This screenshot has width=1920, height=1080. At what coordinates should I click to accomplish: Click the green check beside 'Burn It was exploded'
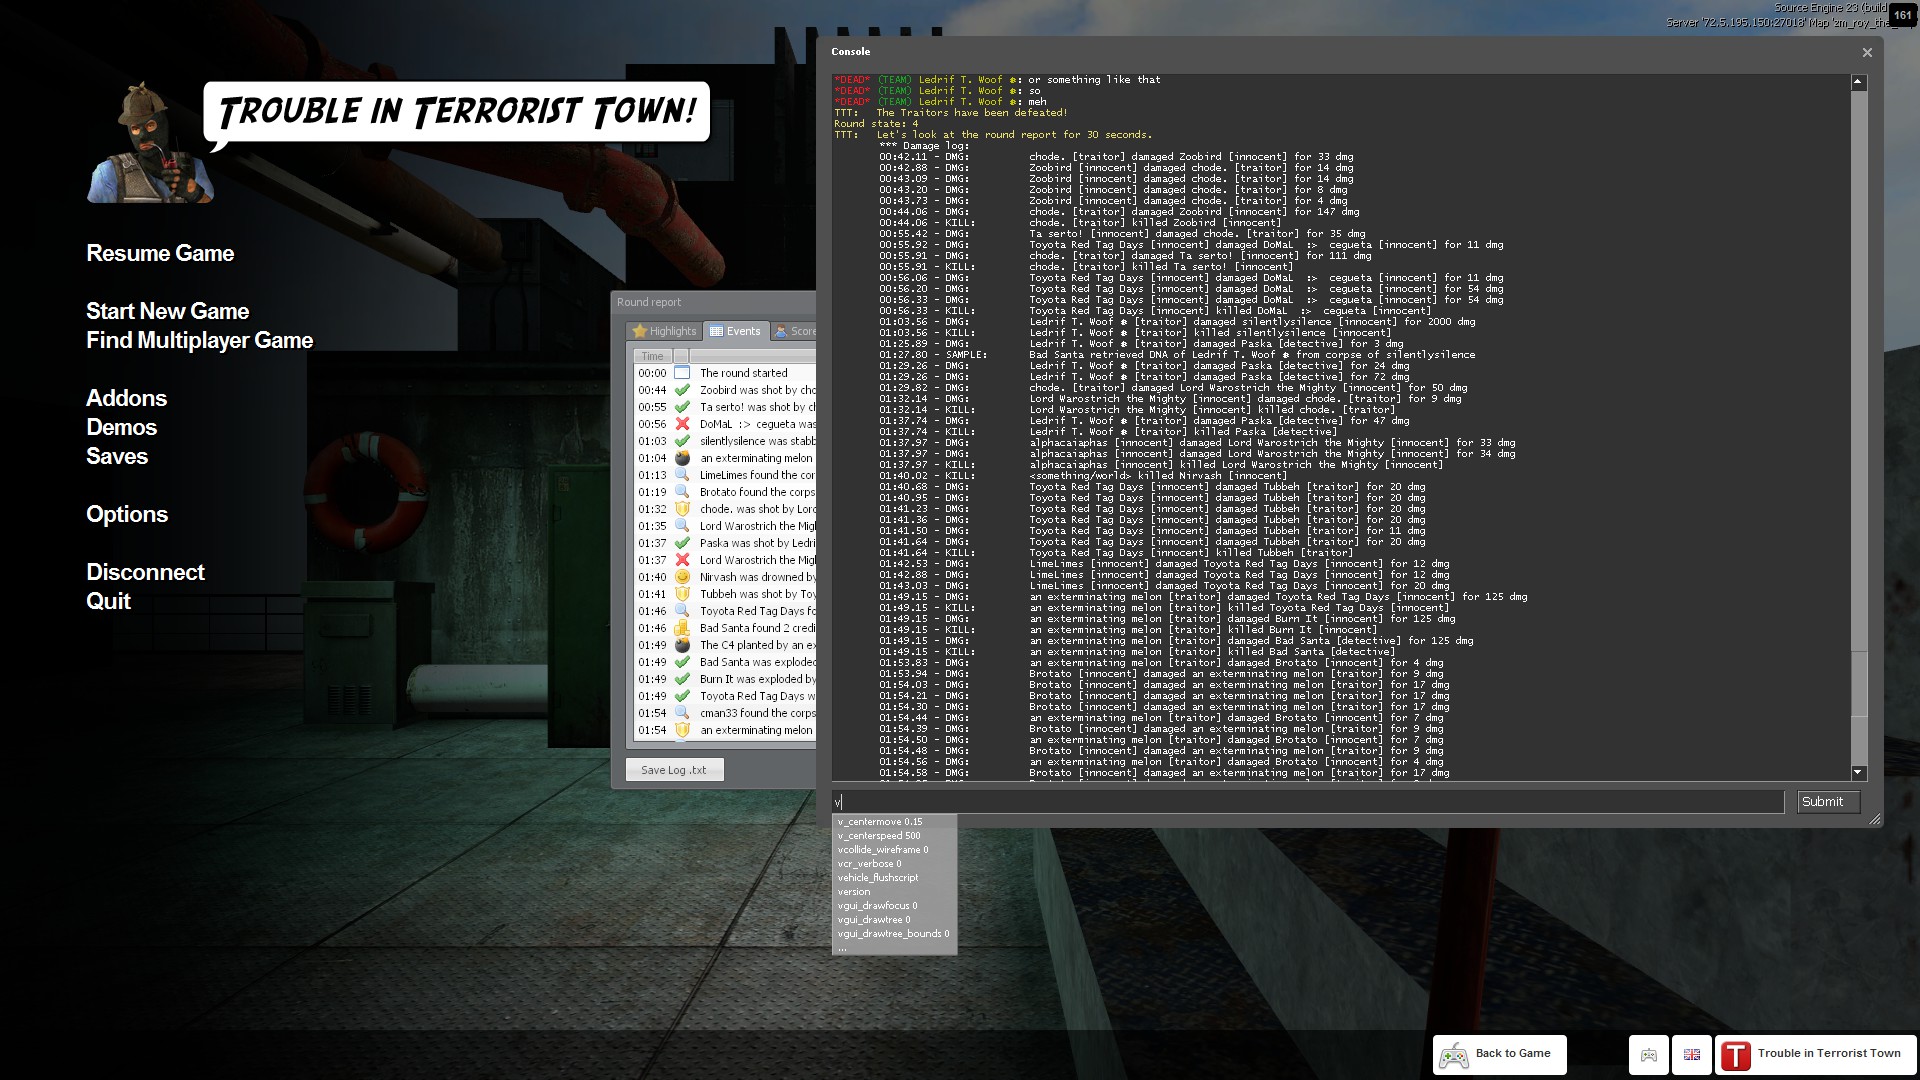[682, 679]
